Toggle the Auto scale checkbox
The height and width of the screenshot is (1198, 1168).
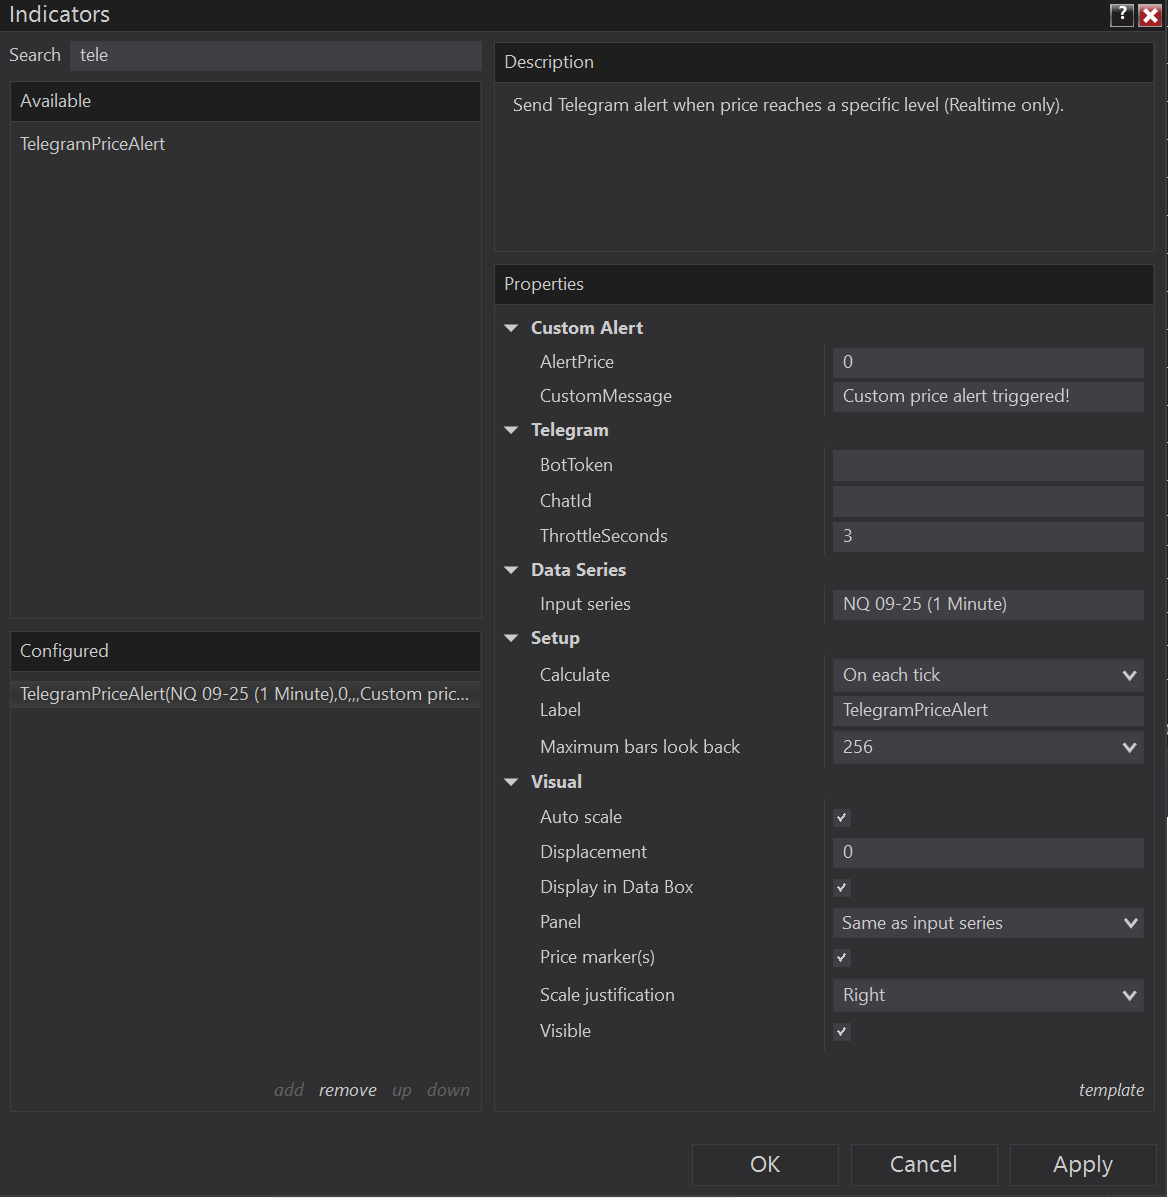842,818
